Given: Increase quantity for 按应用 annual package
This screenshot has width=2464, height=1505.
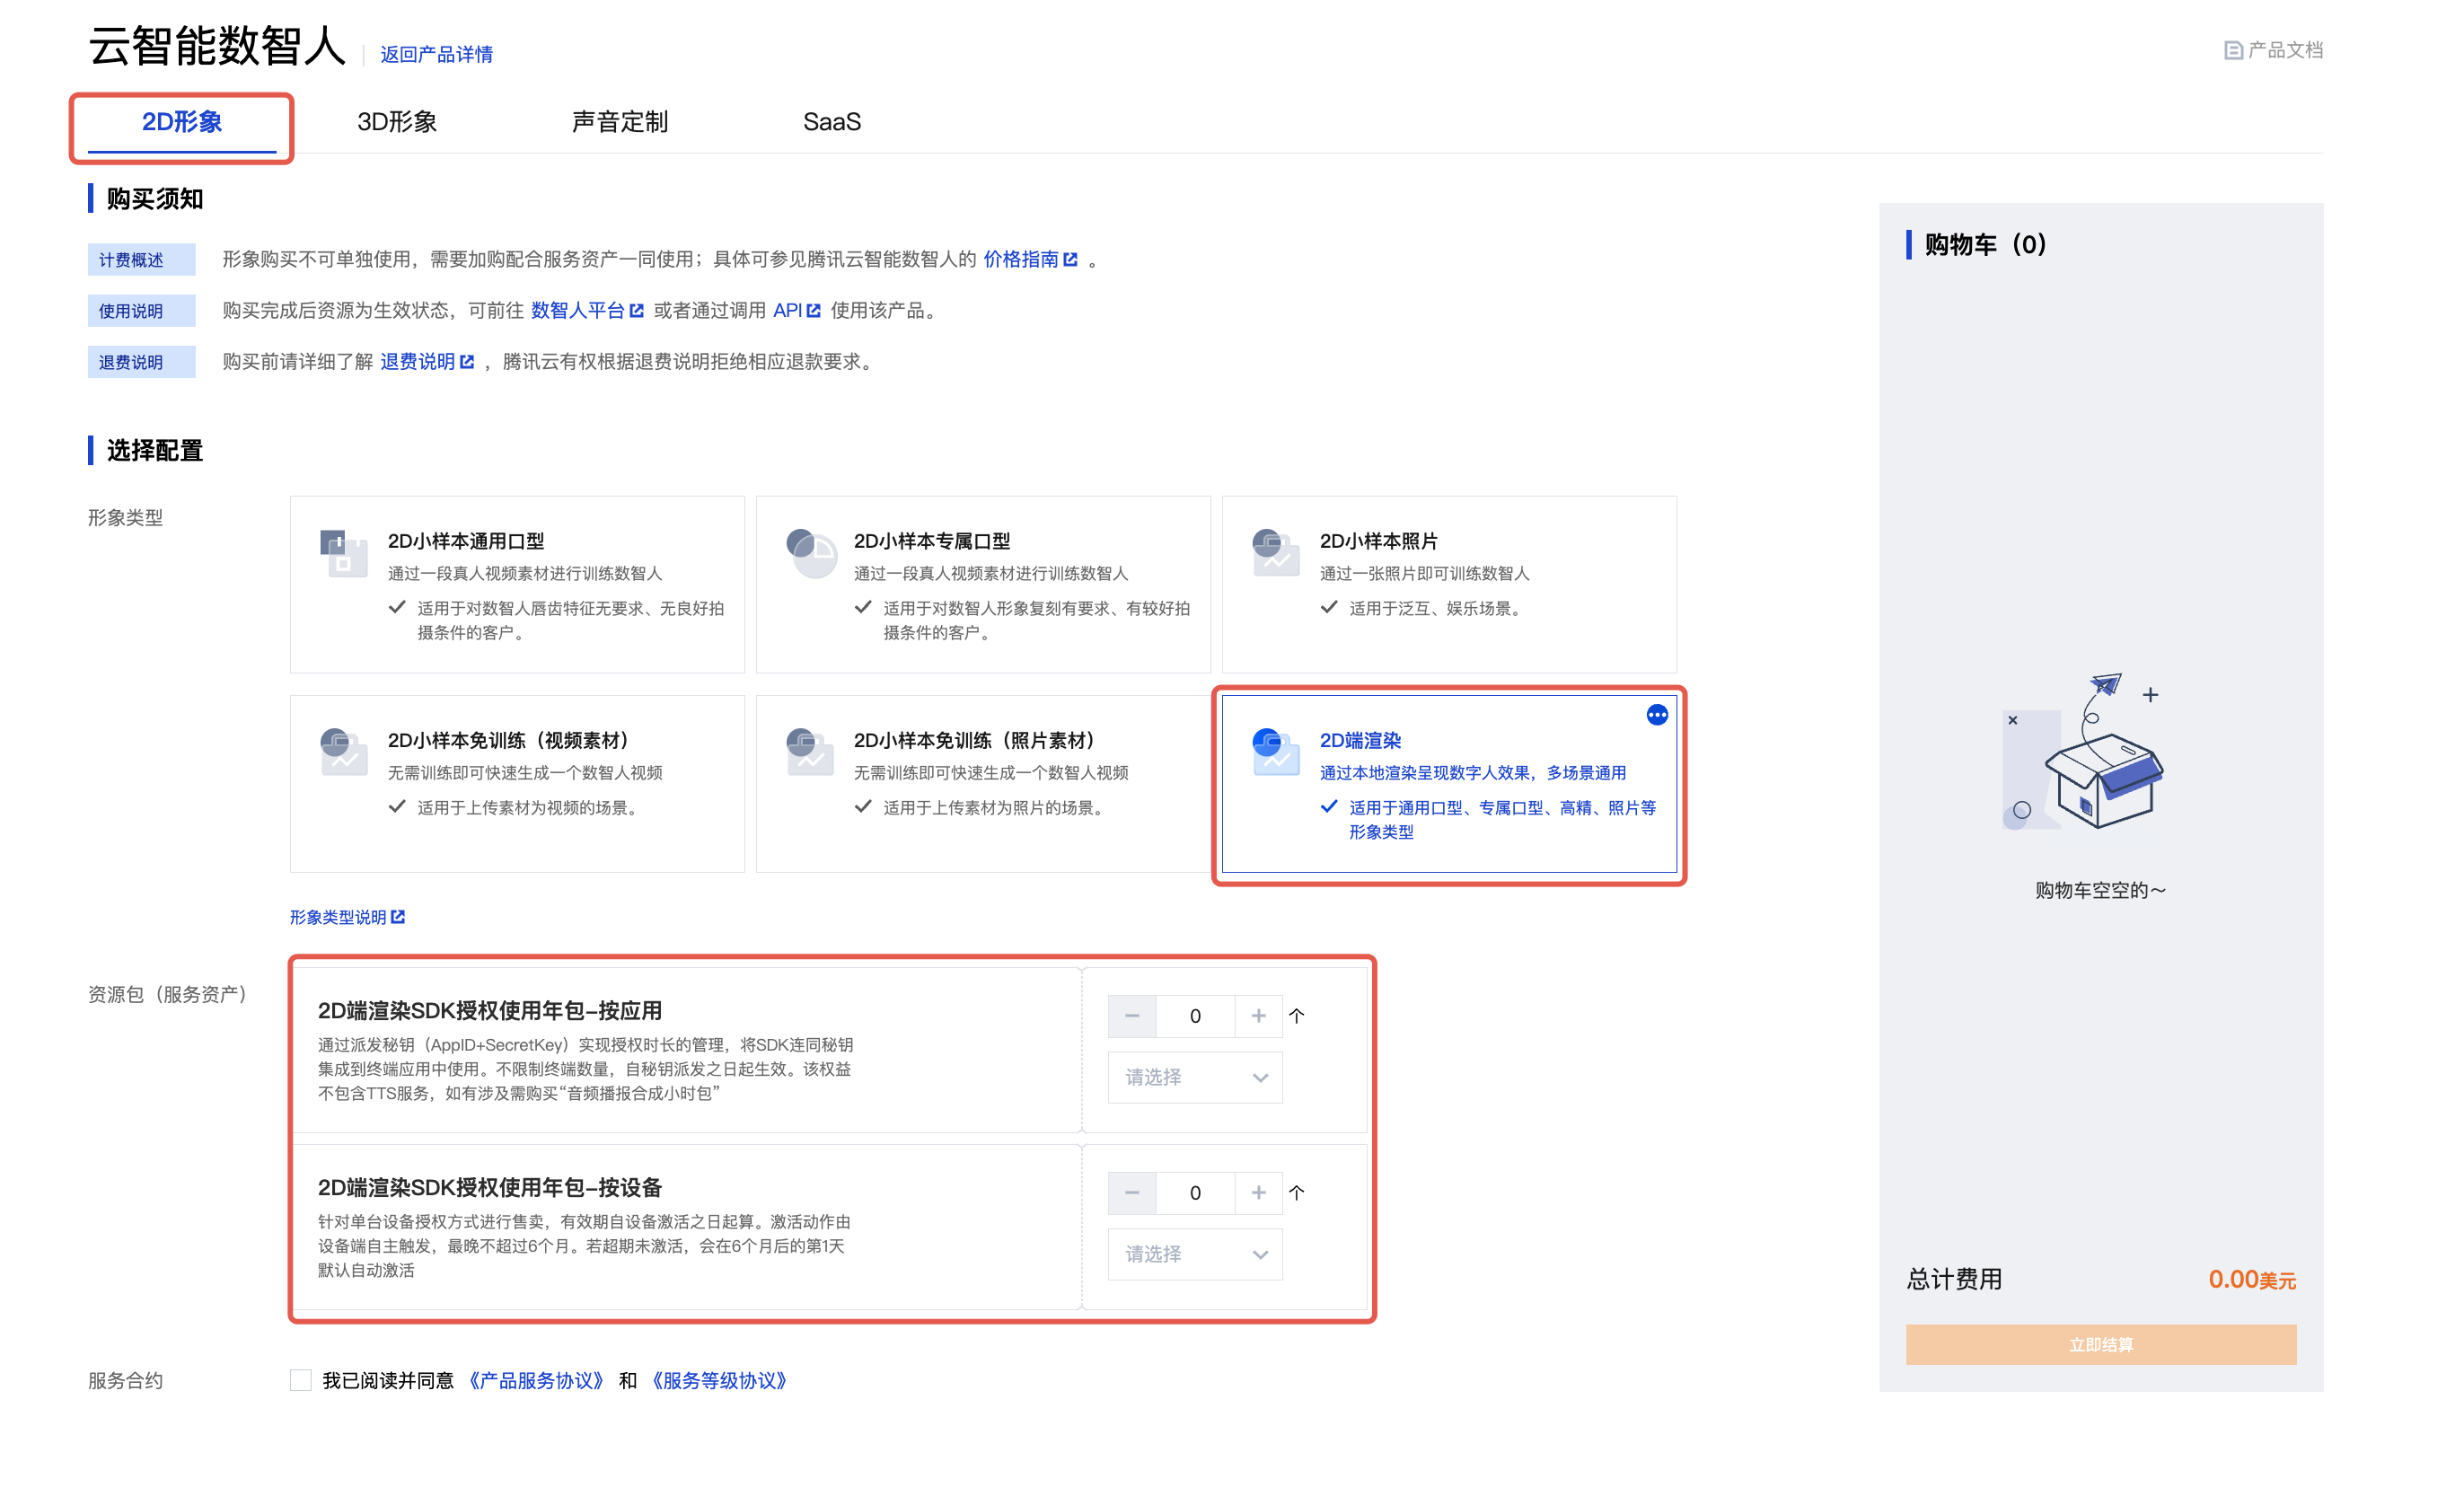Looking at the screenshot, I should tap(1258, 1016).
